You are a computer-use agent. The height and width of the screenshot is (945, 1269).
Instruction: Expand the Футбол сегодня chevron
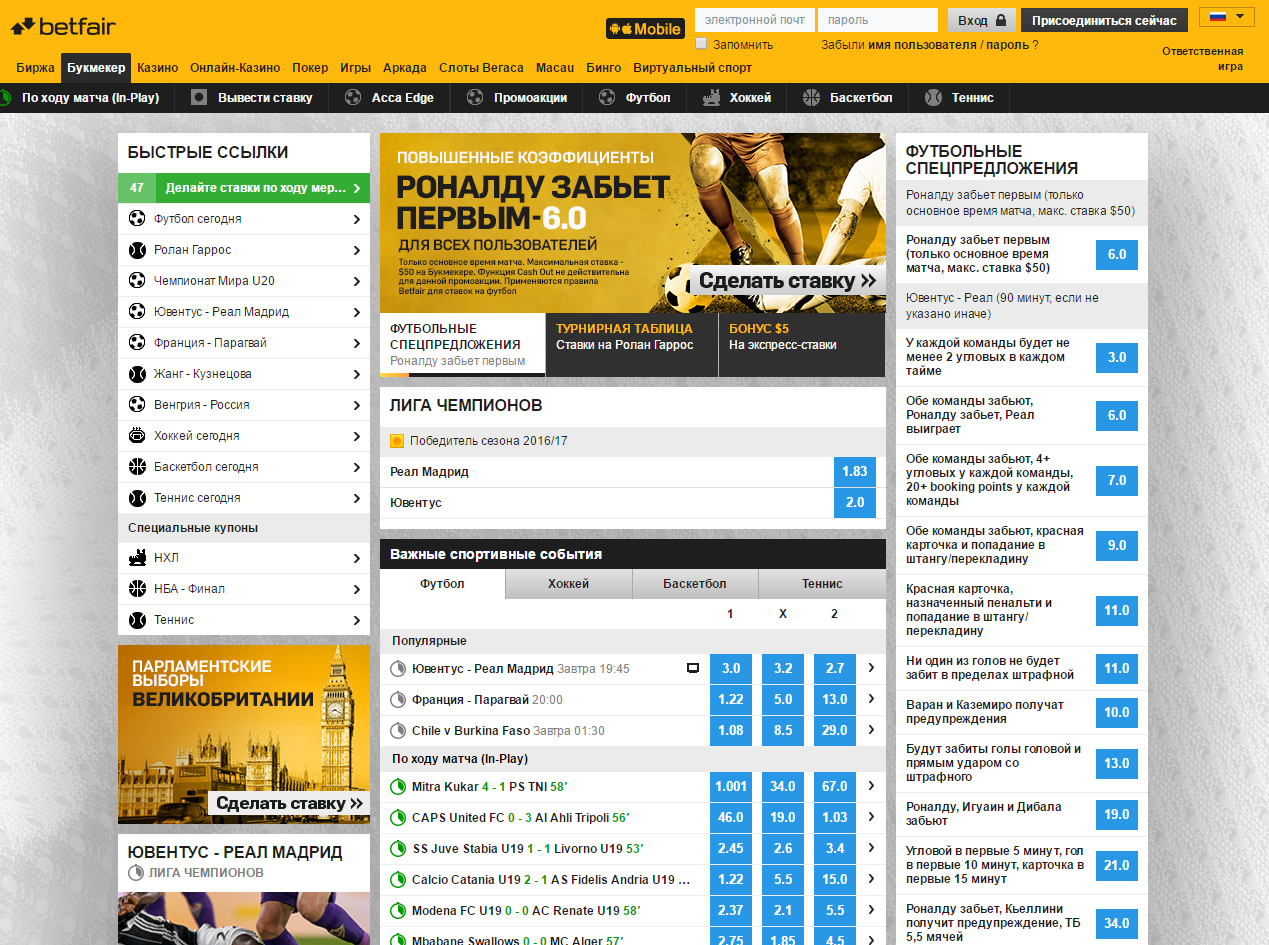(x=357, y=219)
